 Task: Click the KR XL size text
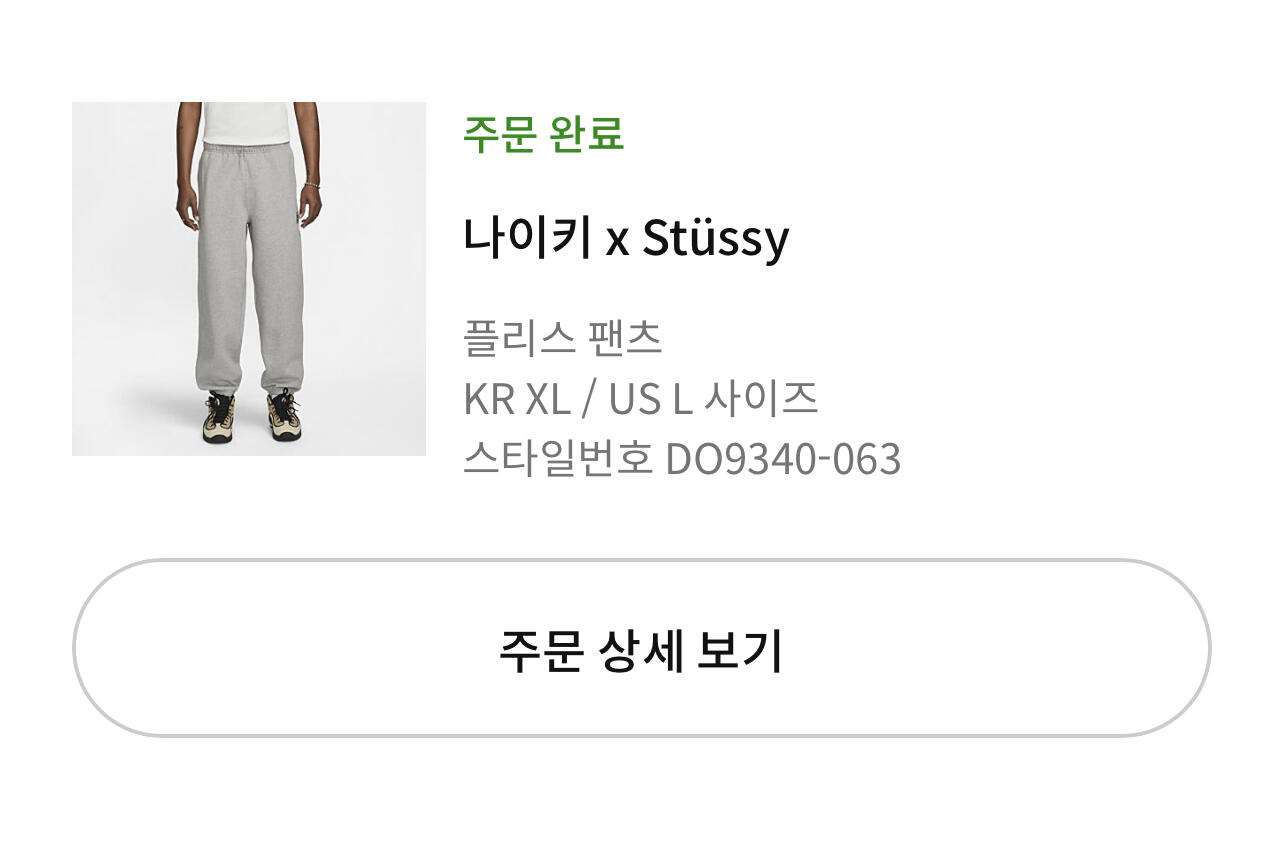pos(516,399)
